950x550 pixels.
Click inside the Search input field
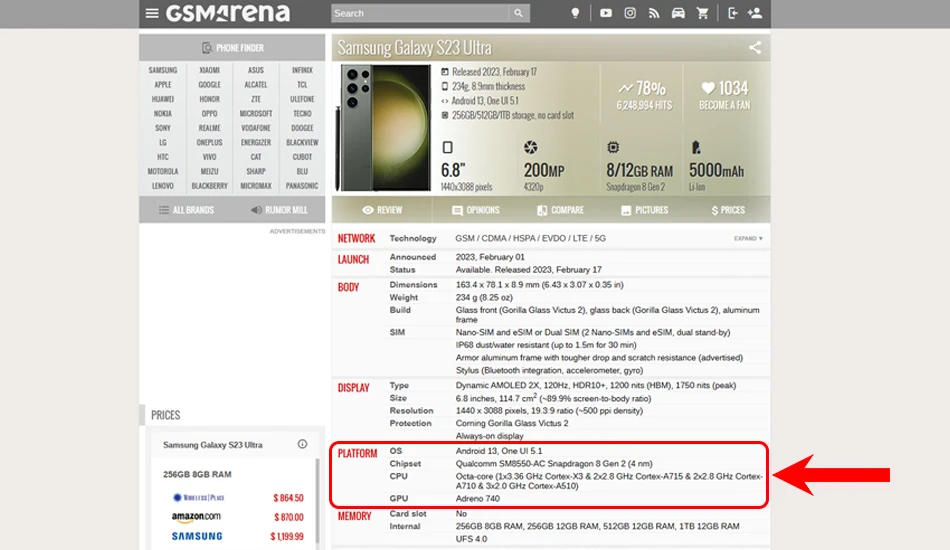tap(420, 13)
